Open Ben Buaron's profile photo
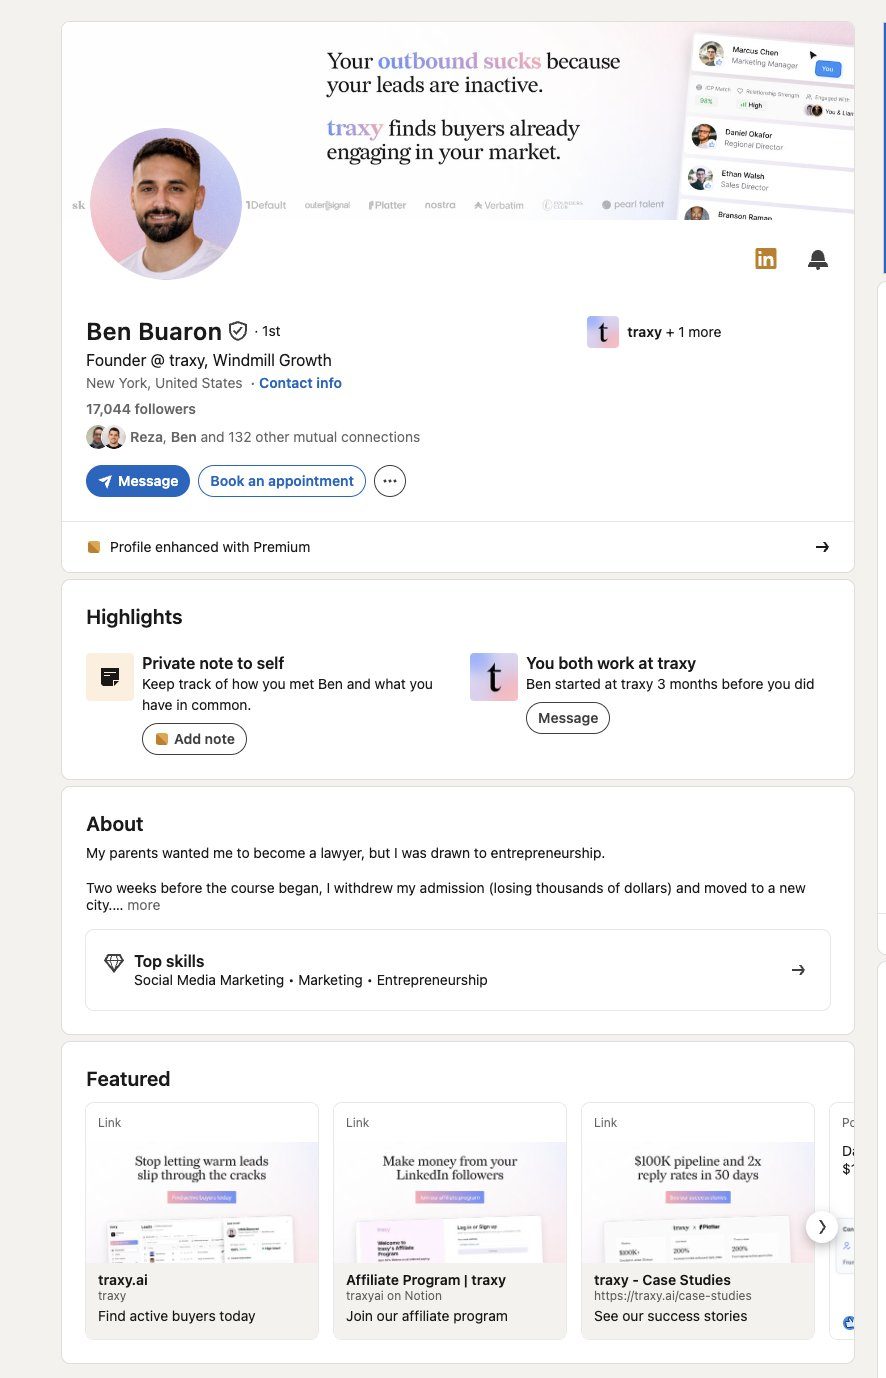The image size is (886, 1378). point(166,203)
